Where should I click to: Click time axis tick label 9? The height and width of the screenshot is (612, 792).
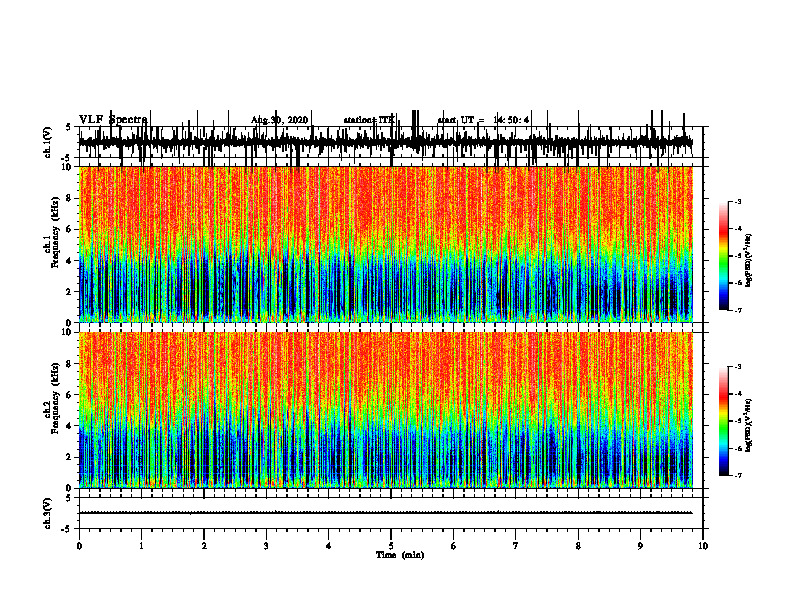[640, 546]
